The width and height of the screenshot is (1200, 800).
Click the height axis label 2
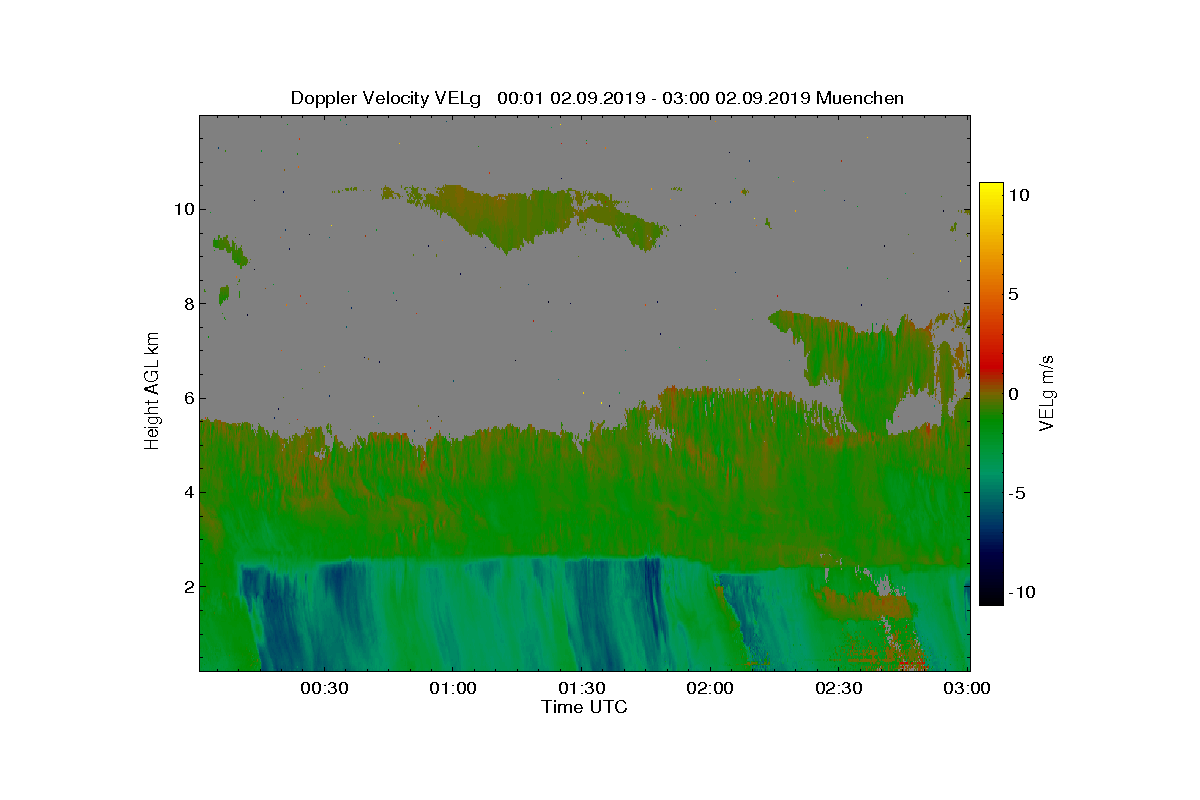coord(188,586)
